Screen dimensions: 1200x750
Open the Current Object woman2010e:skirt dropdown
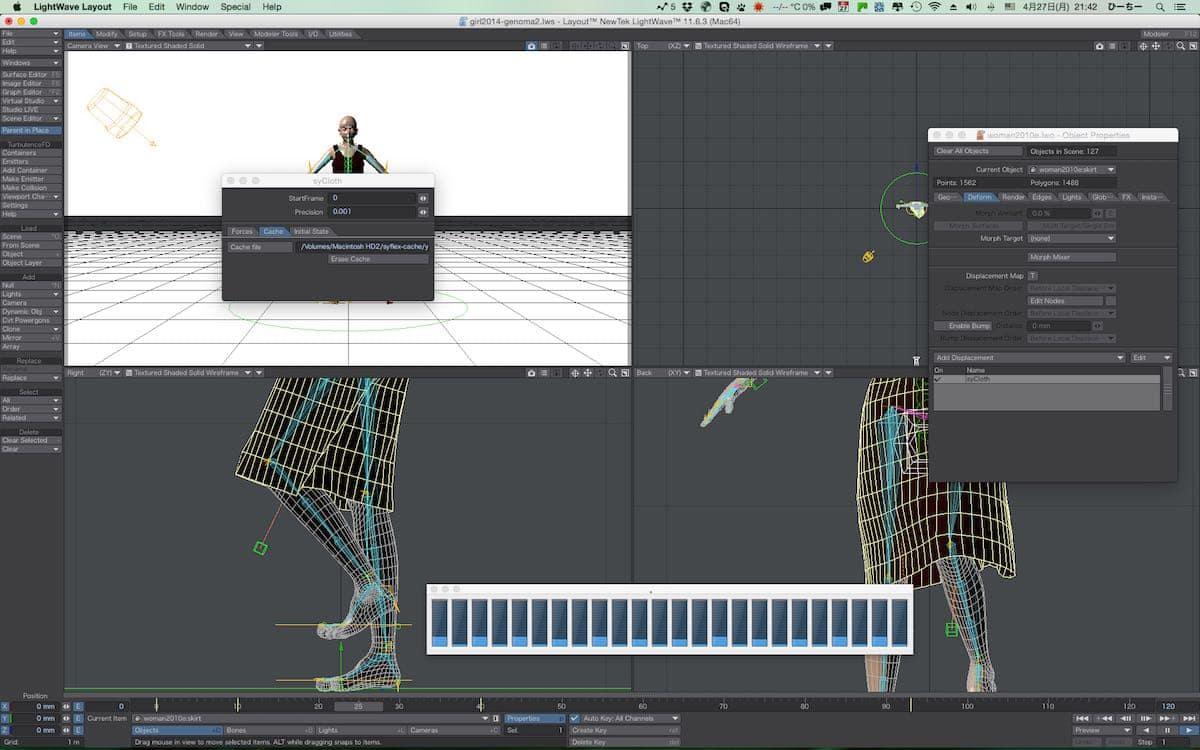1072,169
